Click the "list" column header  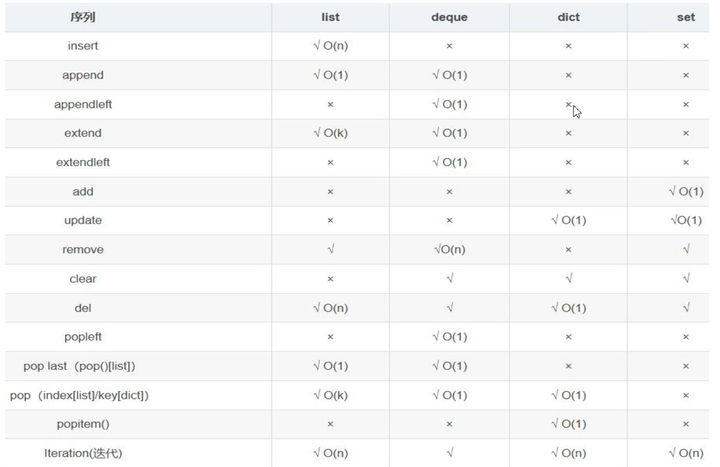(x=330, y=17)
